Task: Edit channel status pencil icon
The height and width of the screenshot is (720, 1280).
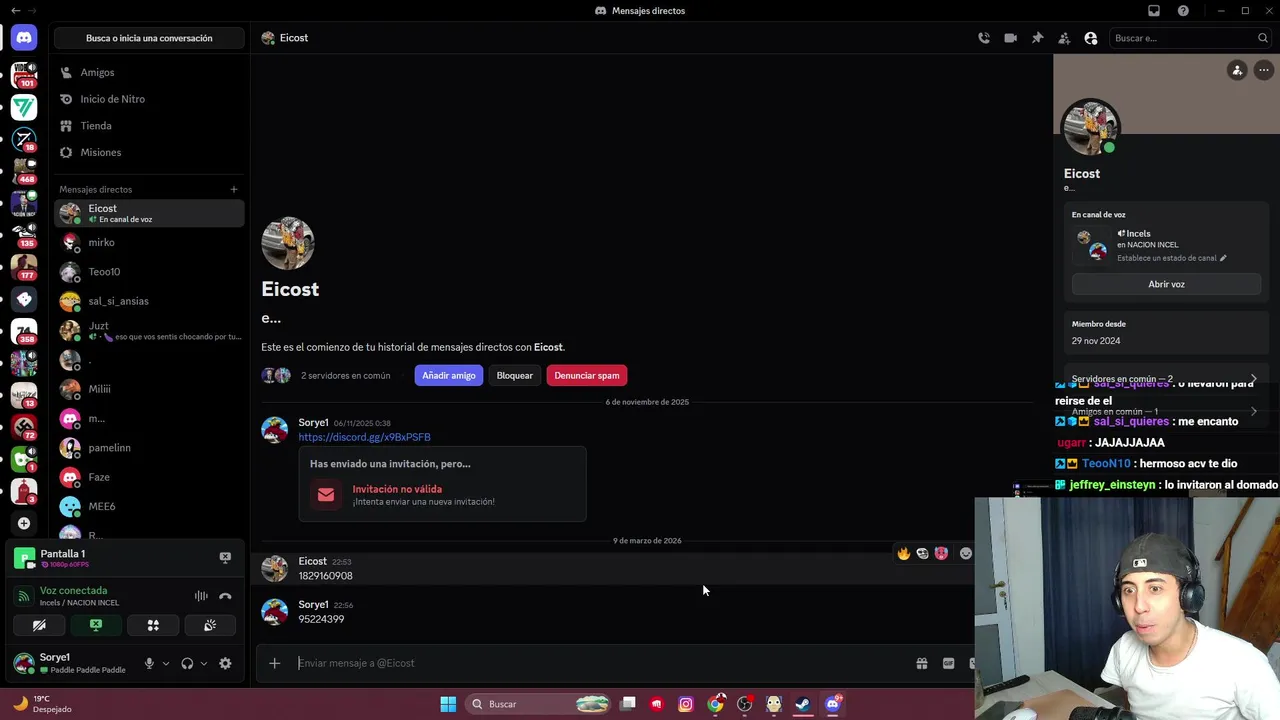Action: click(1223, 258)
